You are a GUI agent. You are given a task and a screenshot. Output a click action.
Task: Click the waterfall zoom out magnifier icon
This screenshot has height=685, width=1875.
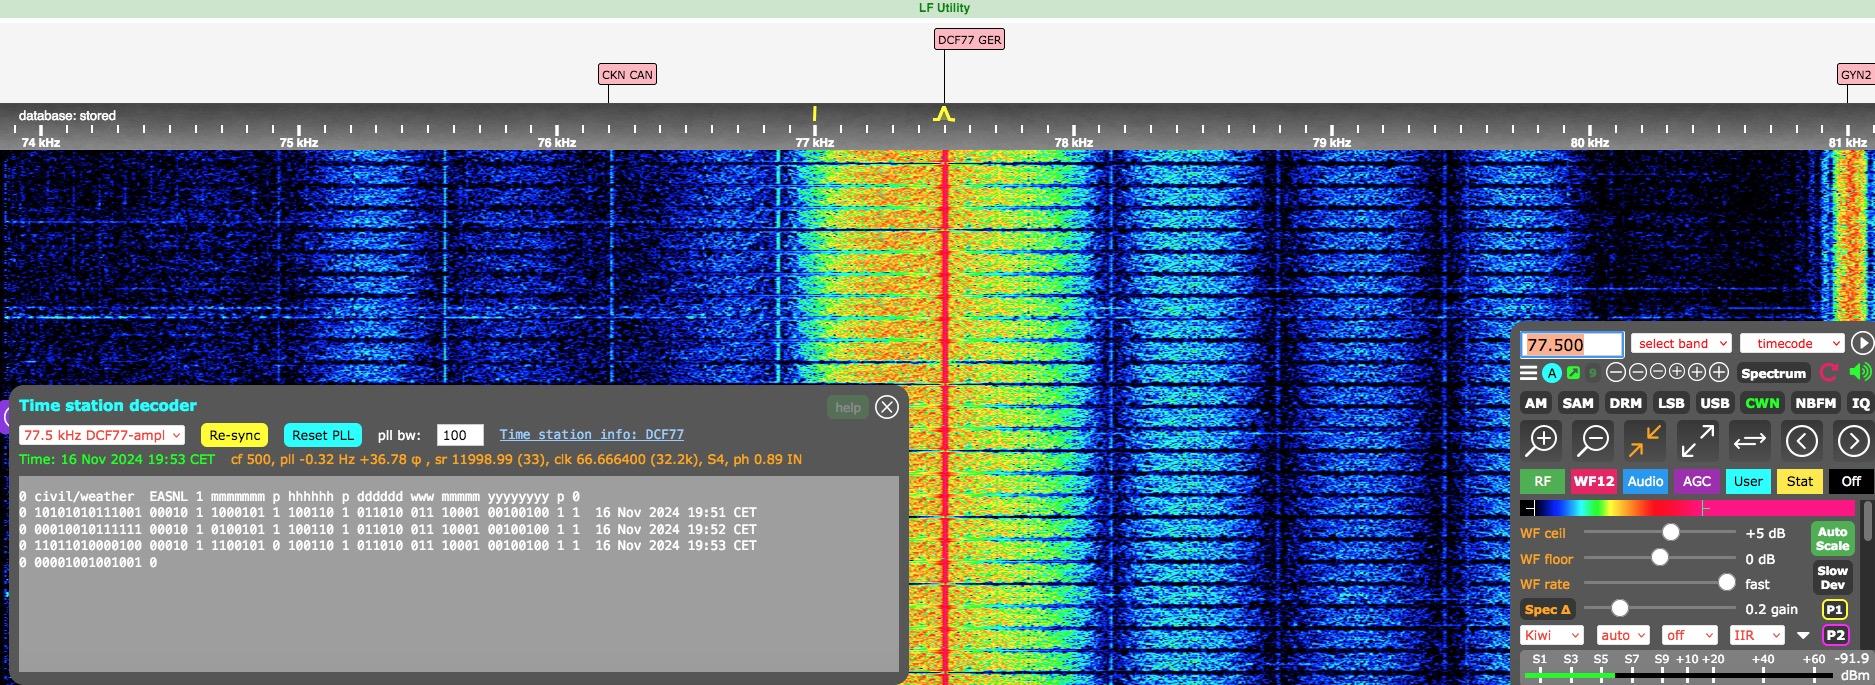(1593, 440)
